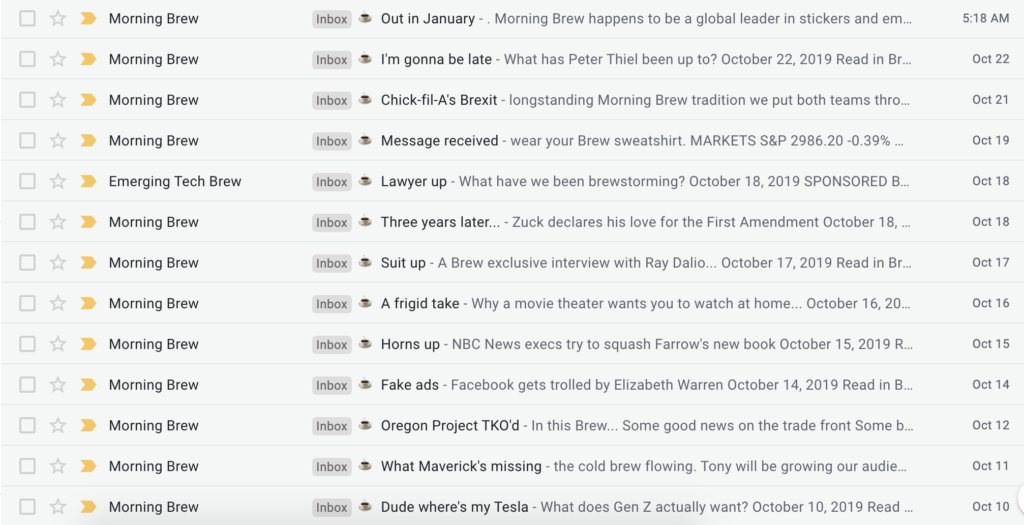The width and height of the screenshot is (1024, 525).
Task: Click importance marker on 'Three years later...' row
Action: point(88,222)
